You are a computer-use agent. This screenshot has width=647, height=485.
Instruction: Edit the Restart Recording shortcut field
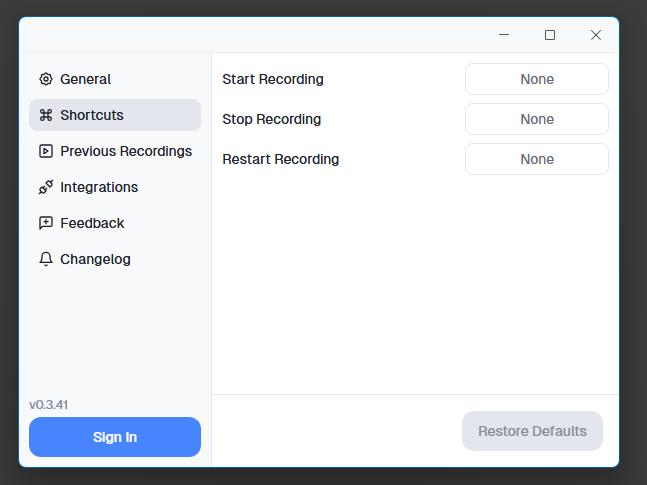[x=537, y=159]
